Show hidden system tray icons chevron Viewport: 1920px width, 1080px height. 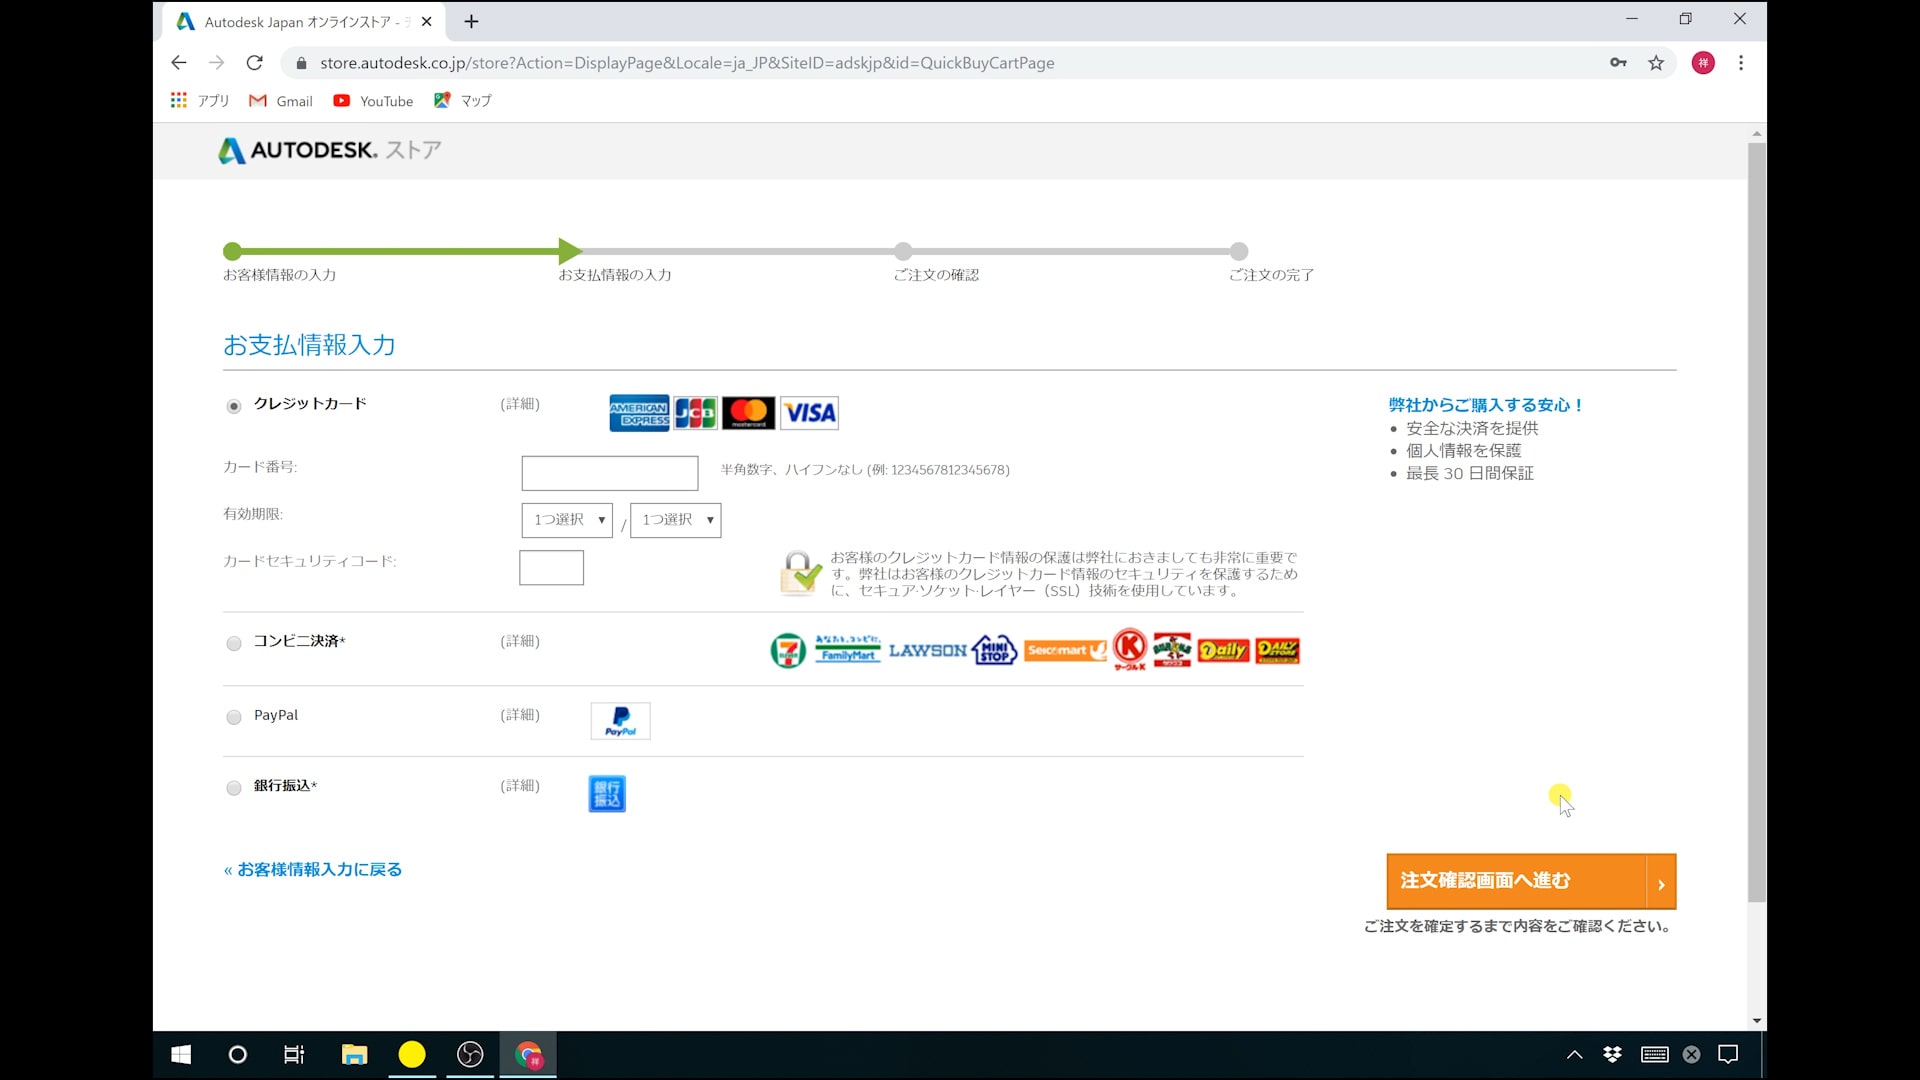(x=1574, y=1054)
